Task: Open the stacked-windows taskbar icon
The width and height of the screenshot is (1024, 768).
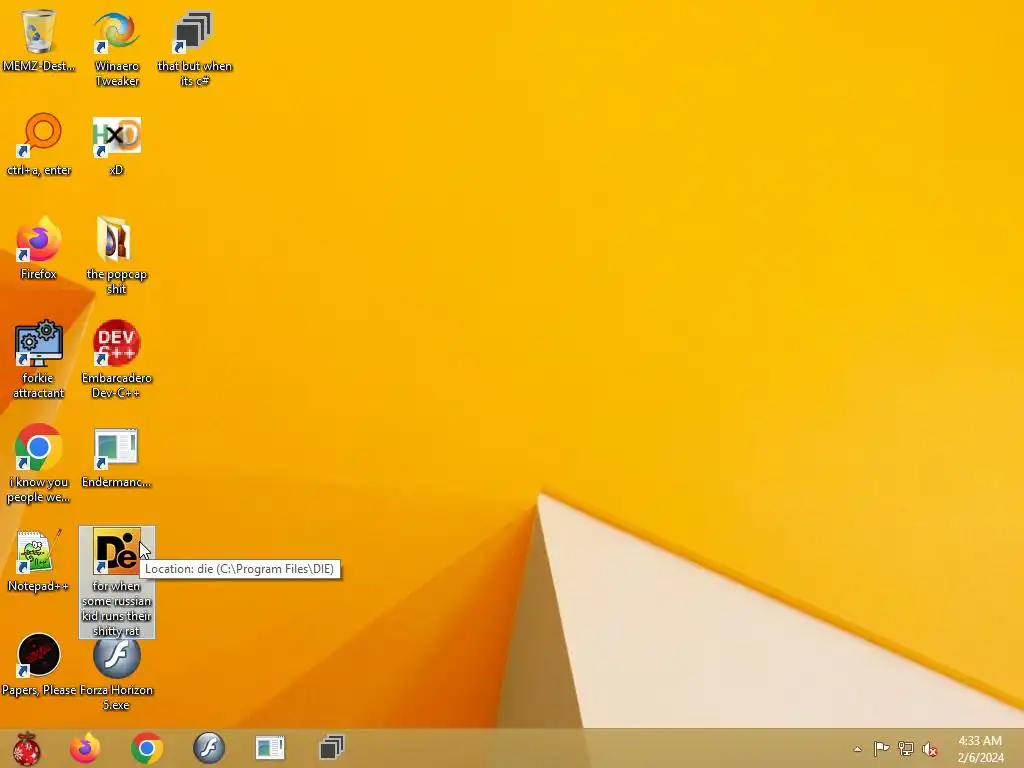Action: [332, 748]
